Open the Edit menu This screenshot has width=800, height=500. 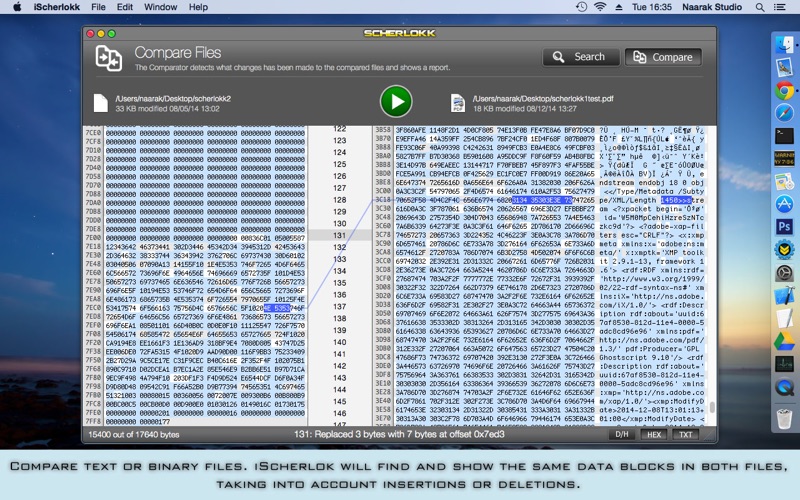tap(128, 6)
